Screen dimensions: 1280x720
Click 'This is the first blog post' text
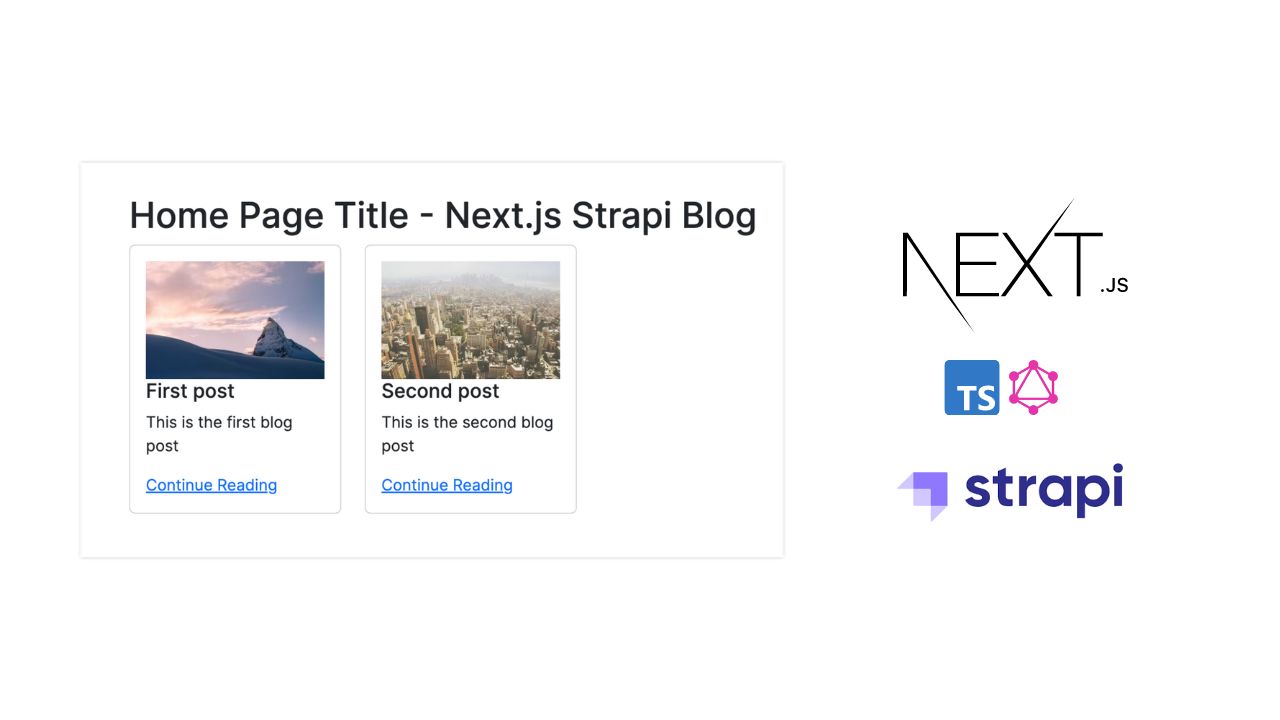pyautogui.click(x=218, y=433)
